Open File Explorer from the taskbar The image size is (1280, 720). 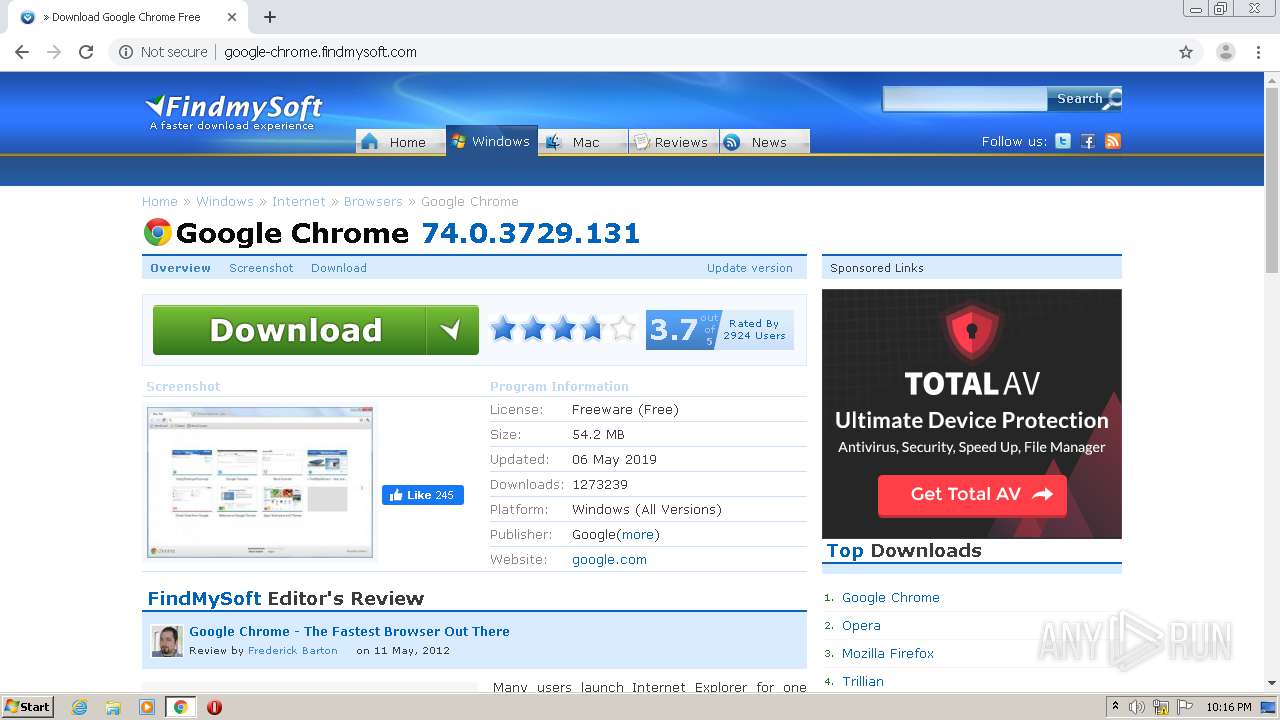(x=113, y=707)
